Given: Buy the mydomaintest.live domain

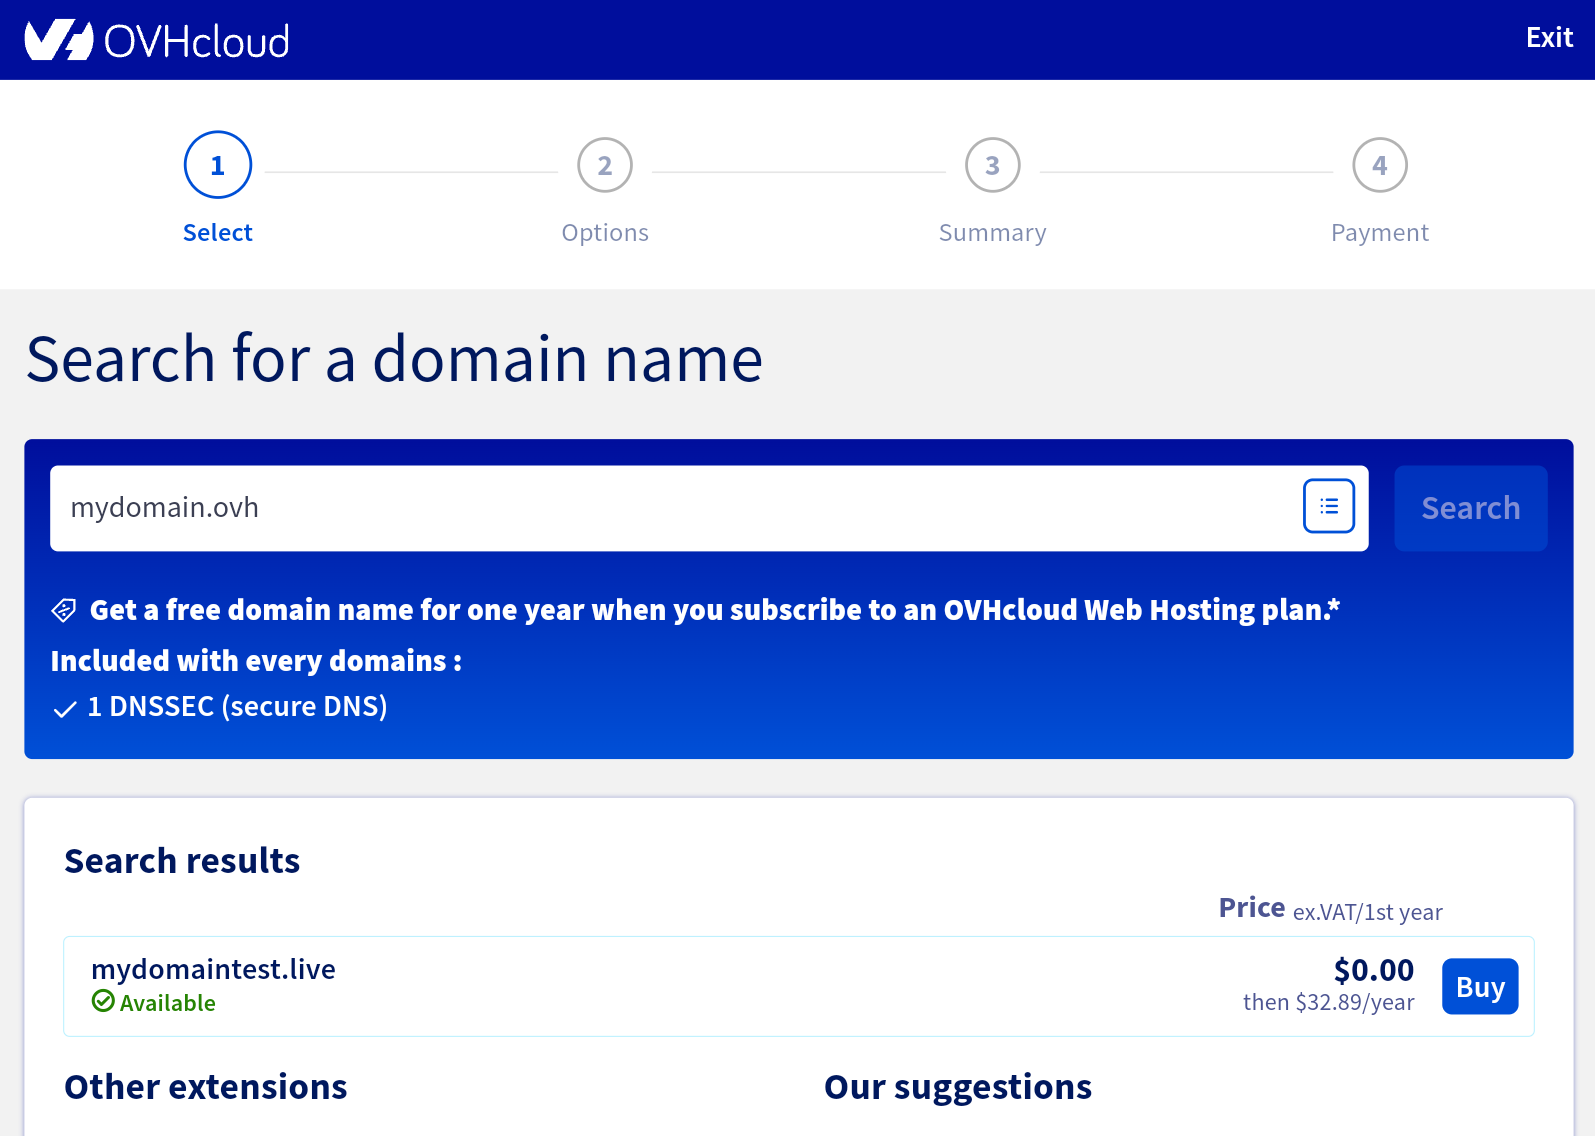Looking at the screenshot, I should [x=1479, y=987].
